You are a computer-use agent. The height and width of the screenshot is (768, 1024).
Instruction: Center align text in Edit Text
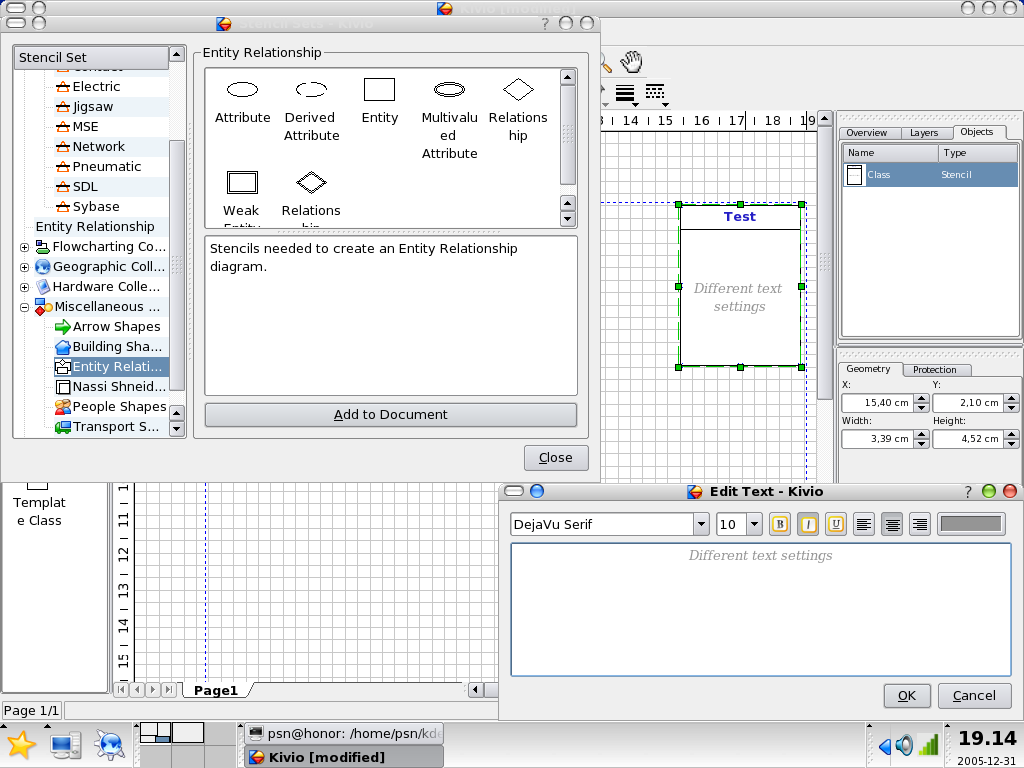coord(892,524)
